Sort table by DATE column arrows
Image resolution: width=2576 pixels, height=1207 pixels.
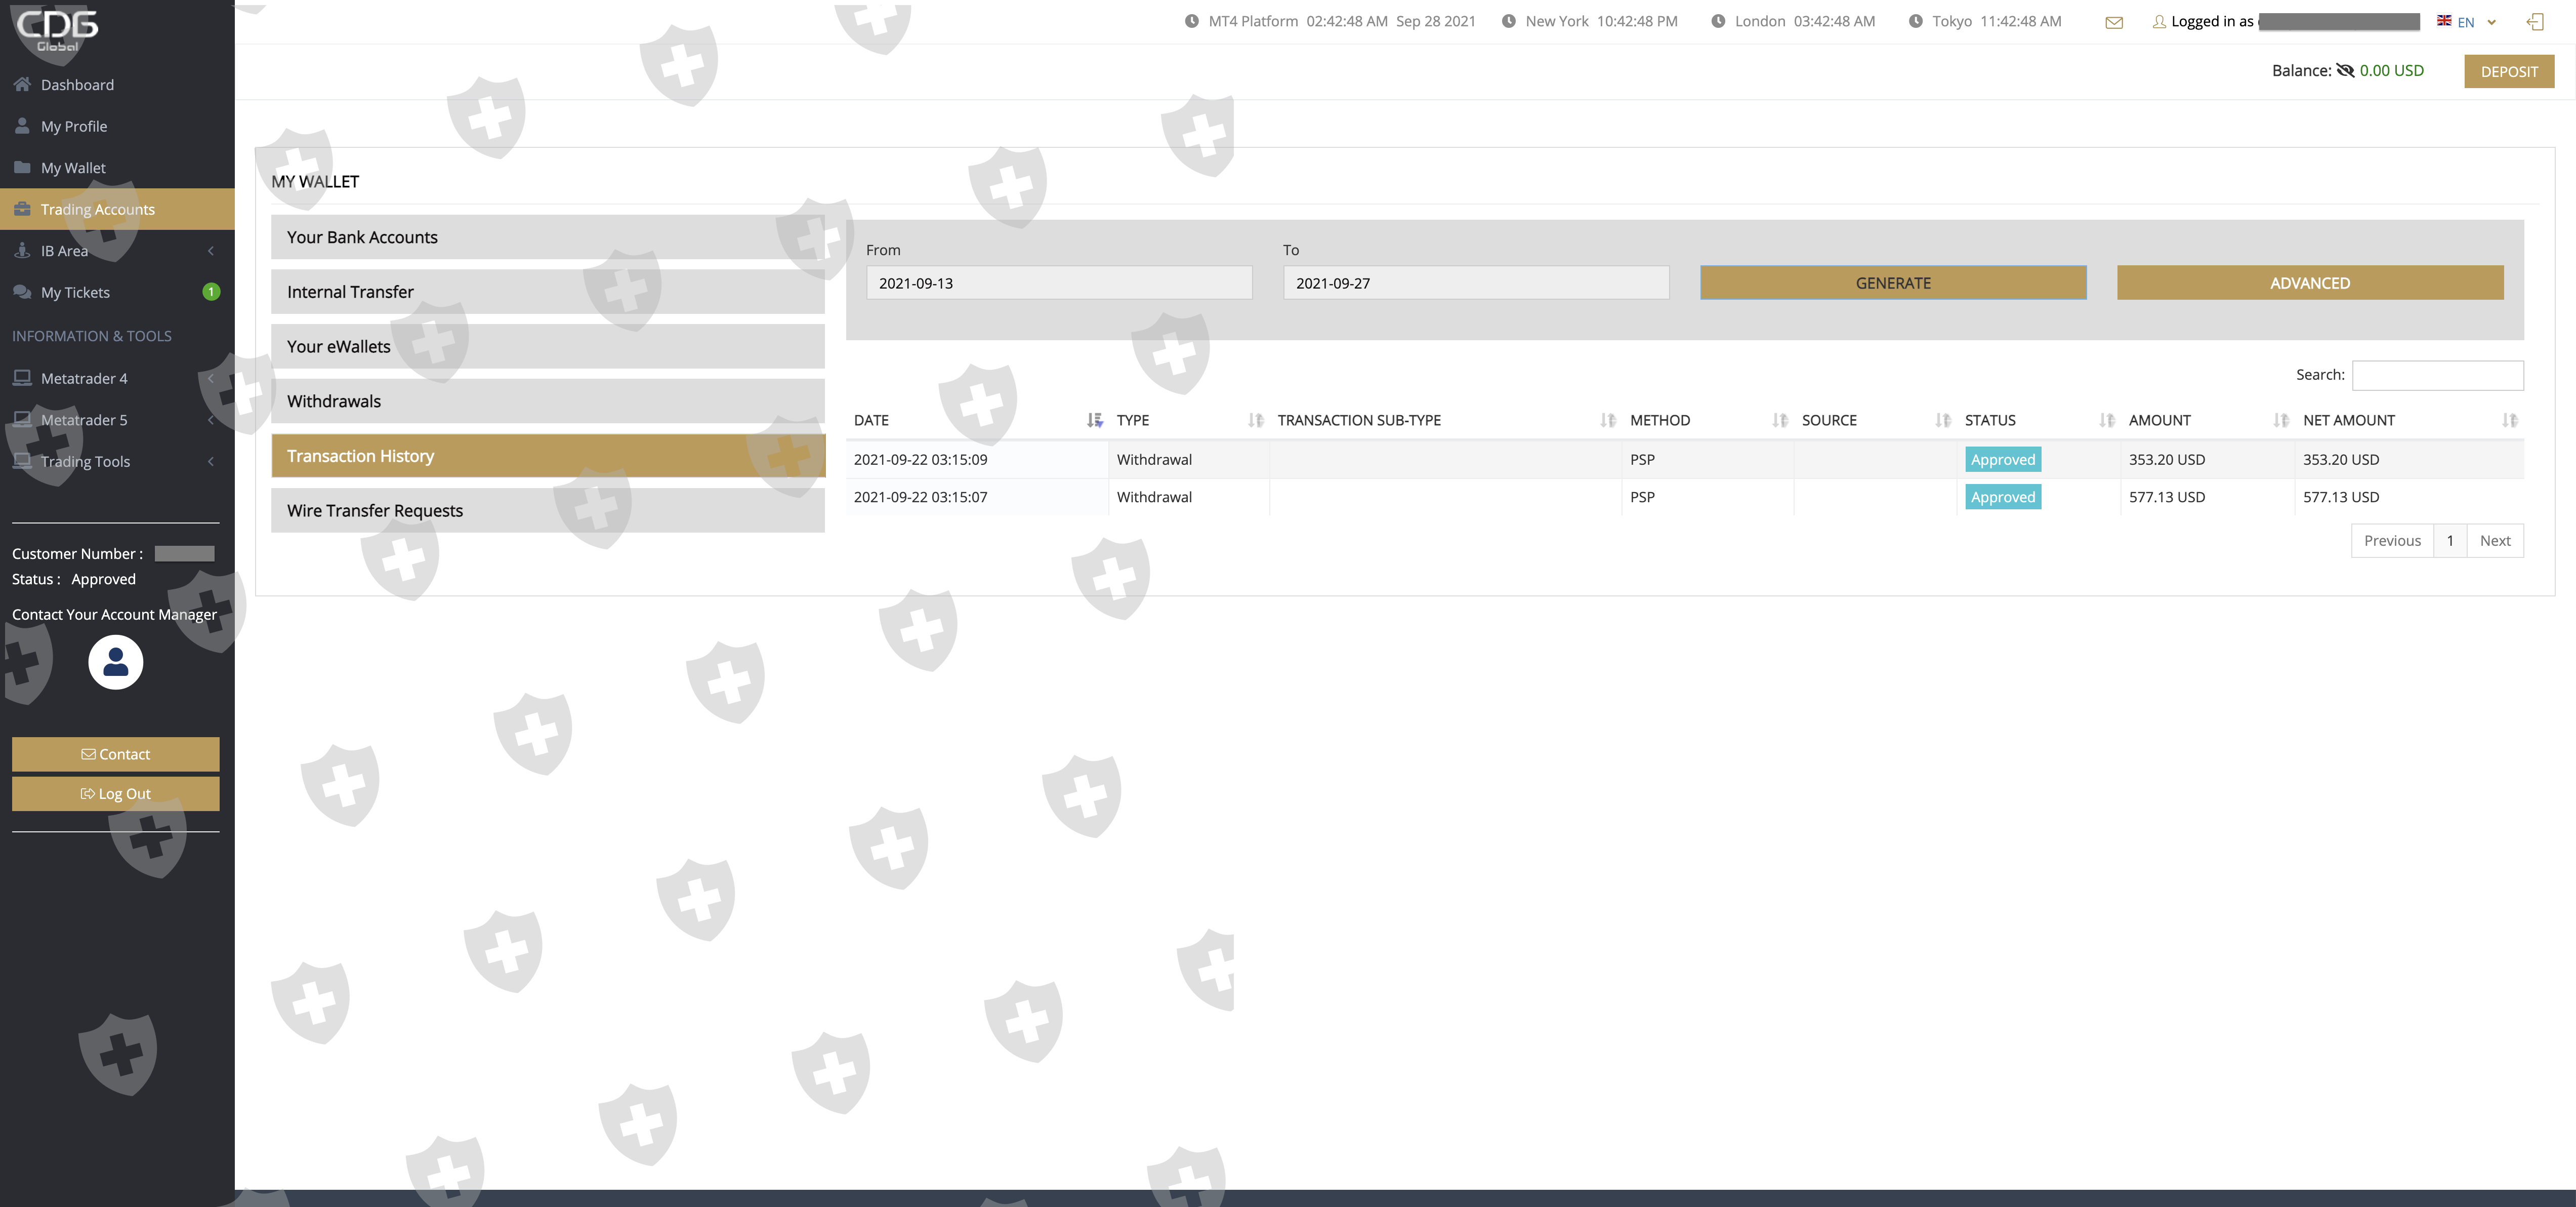click(x=1094, y=420)
